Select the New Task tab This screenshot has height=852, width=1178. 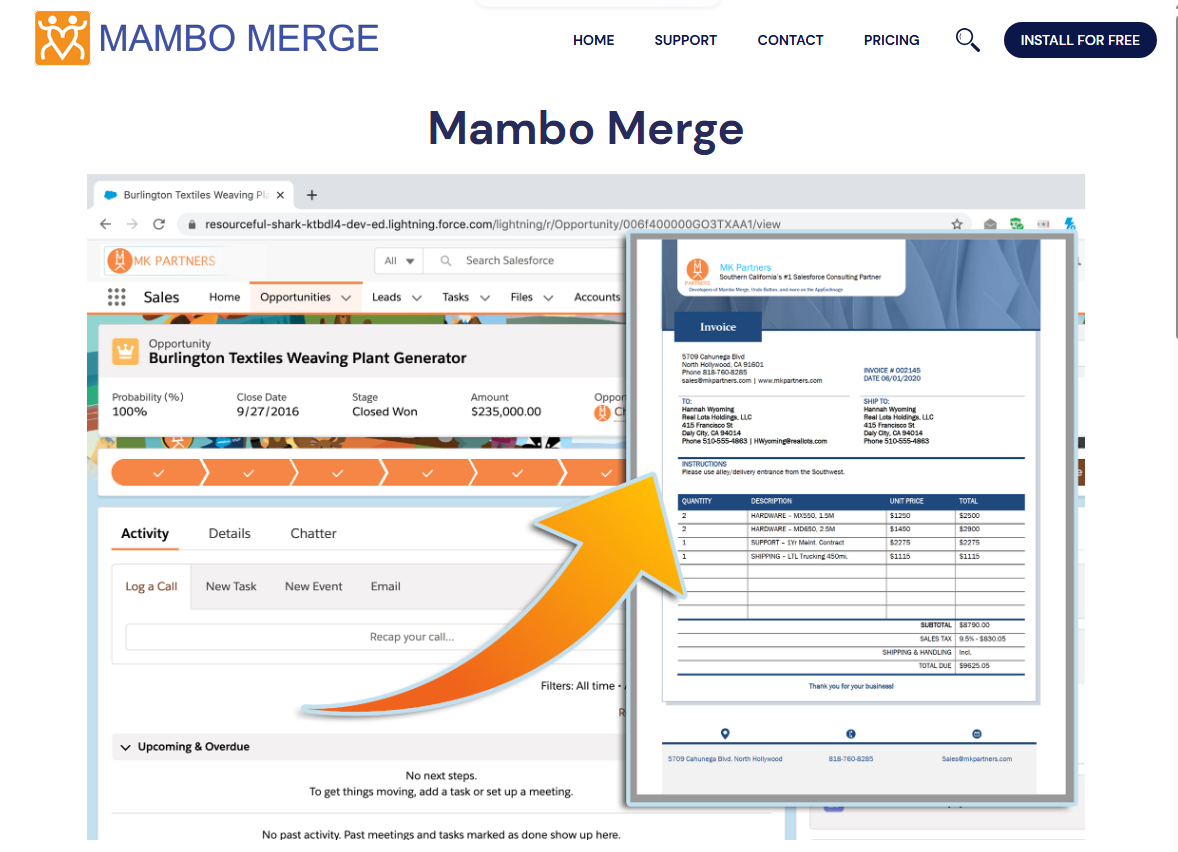(x=231, y=586)
